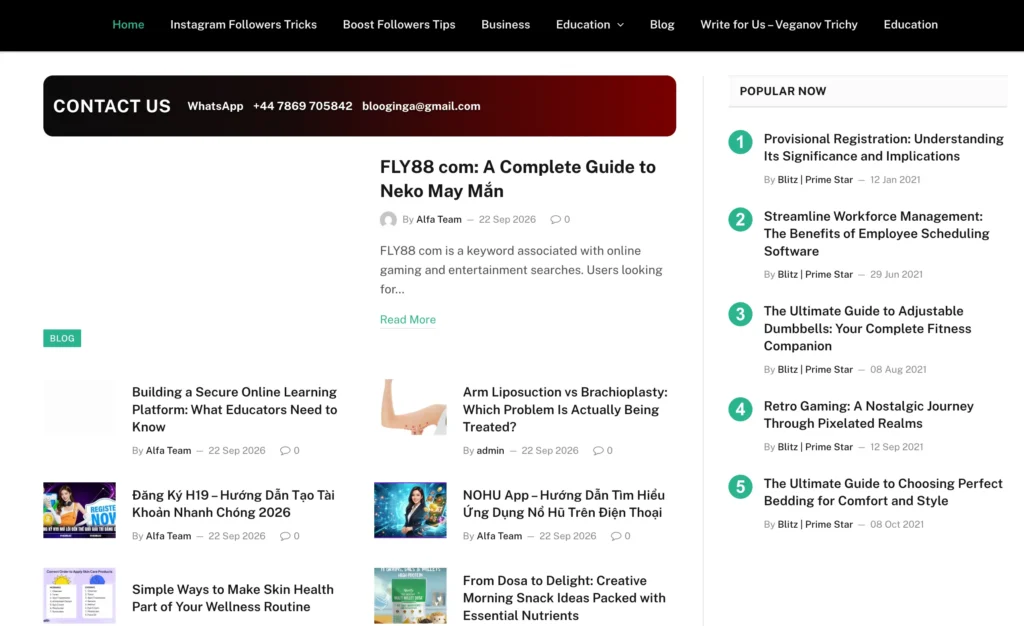The image size is (1024, 626).
Task: Open Ultimate Guide to Adjustable Dumbbells article
Action: pos(867,328)
